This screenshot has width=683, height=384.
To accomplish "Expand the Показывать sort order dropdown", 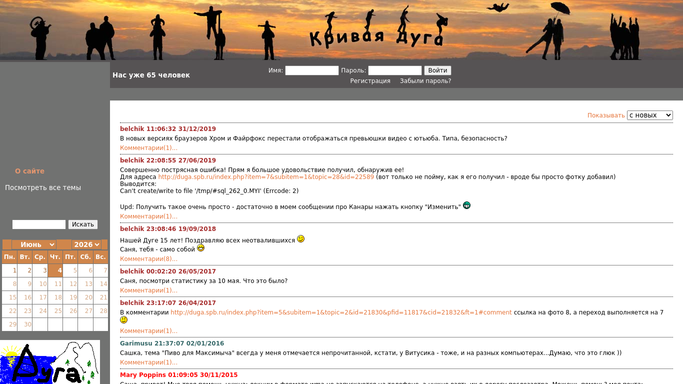I will tap(649, 115).
